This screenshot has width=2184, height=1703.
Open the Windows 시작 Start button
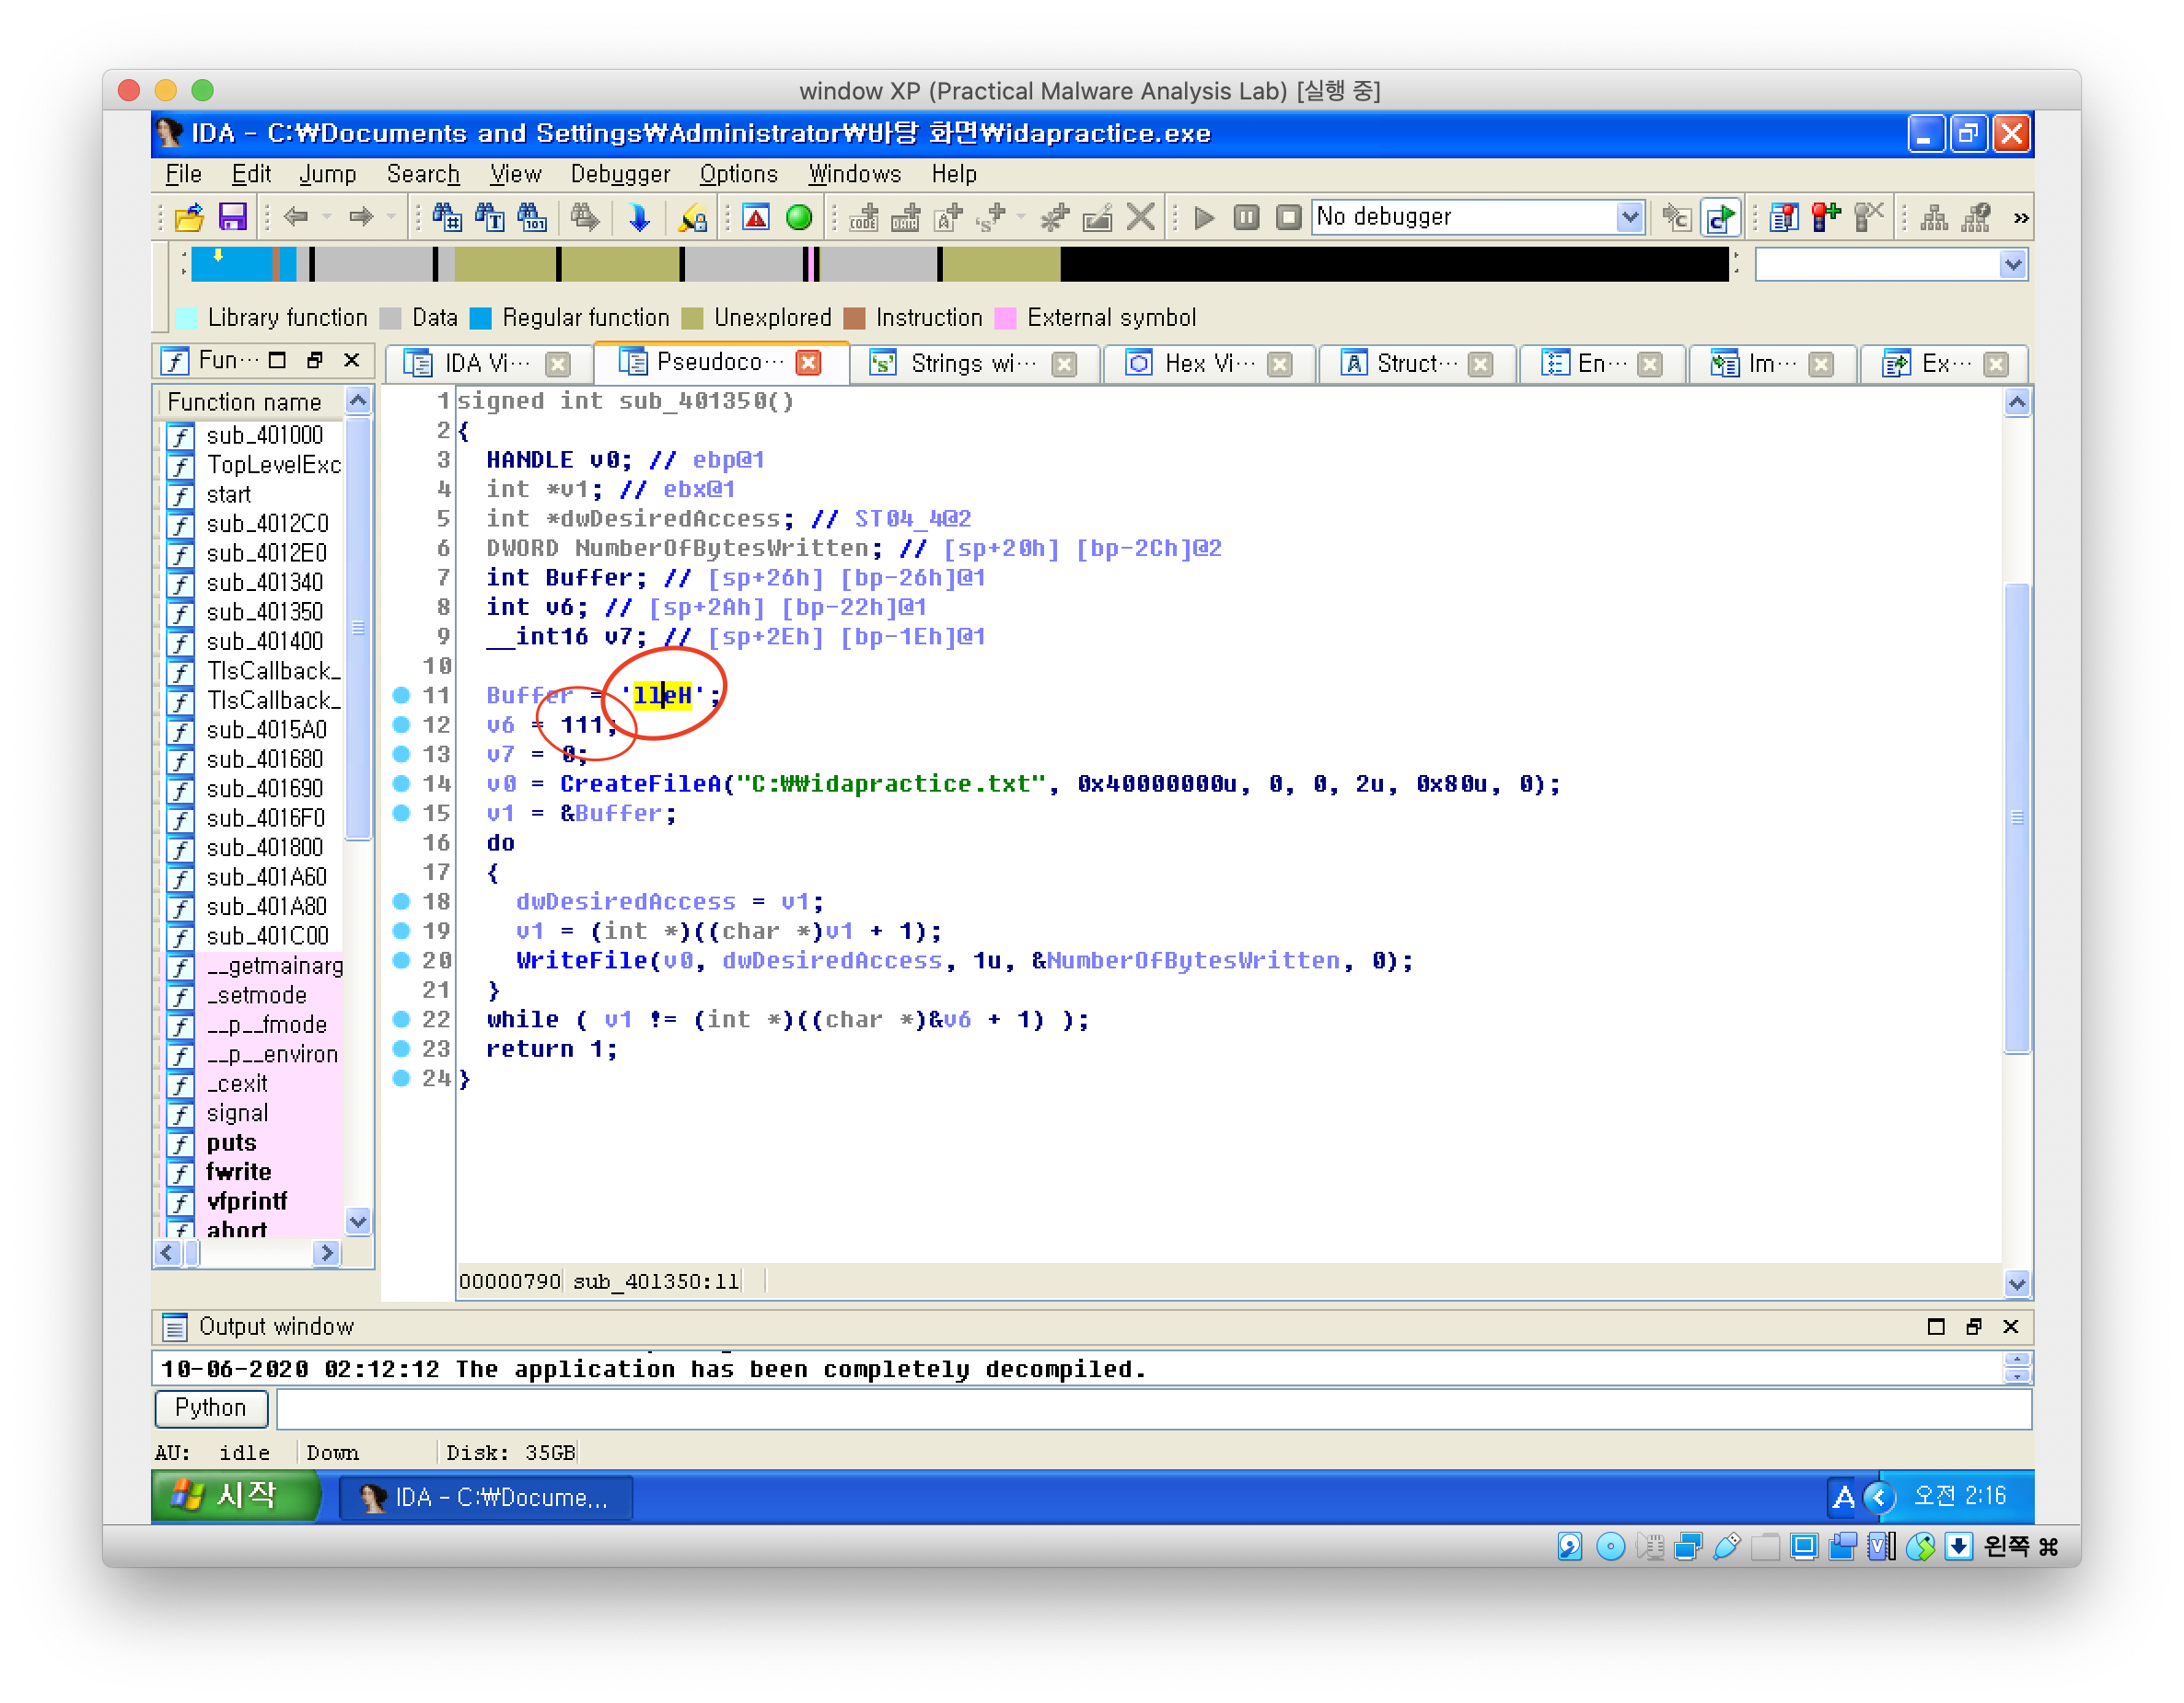tap(236, 1495)
